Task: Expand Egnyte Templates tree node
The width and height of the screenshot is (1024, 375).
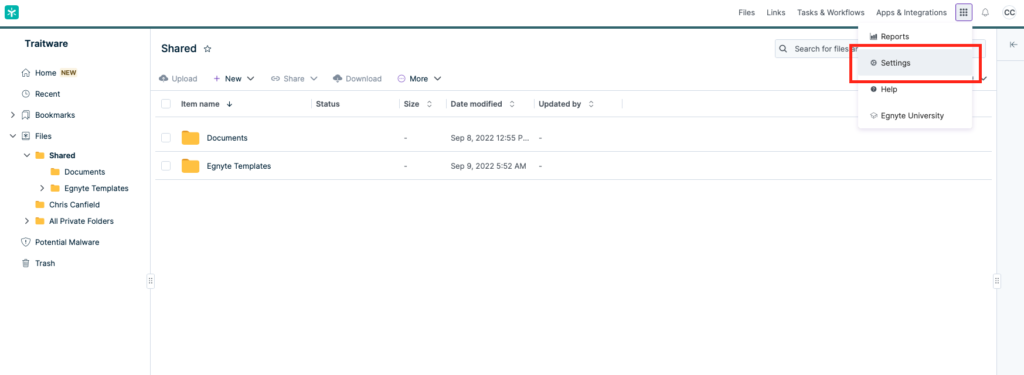Action: click(x=42, y=188)
